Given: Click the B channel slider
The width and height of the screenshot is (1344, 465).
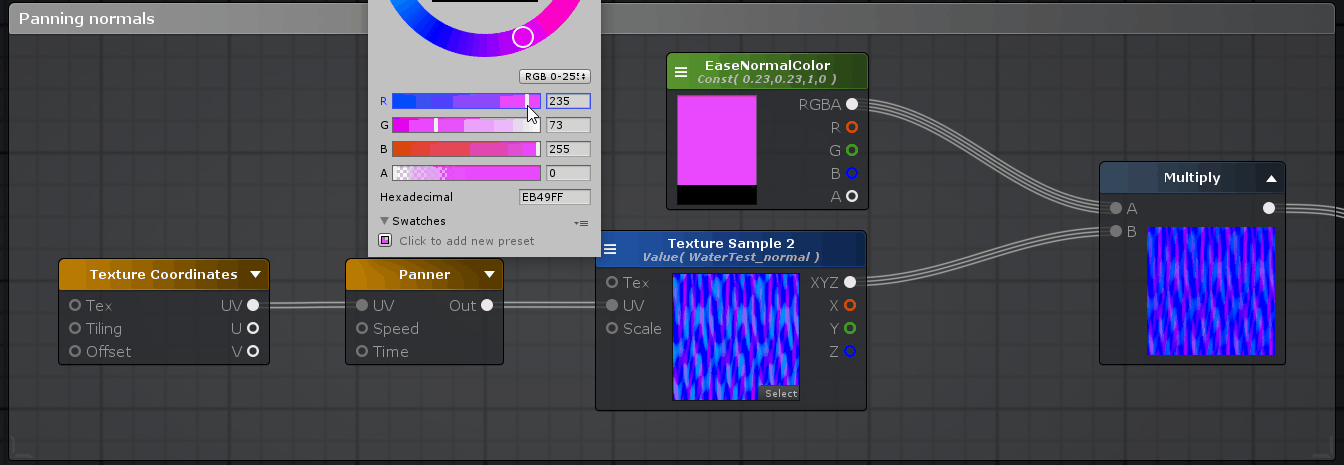Looking at the screenshot, I should [466, 149].
